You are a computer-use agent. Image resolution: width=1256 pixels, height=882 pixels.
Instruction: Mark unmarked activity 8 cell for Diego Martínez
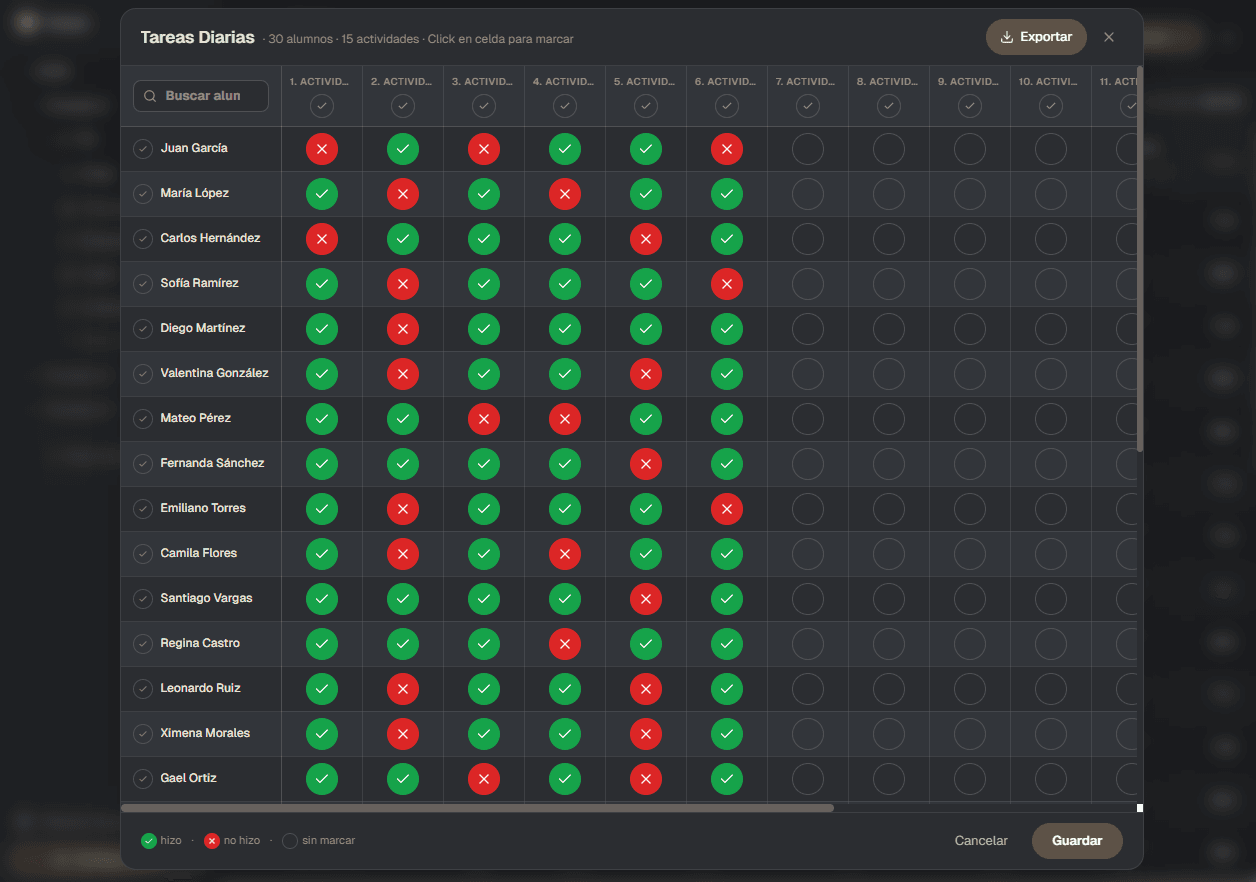click(889, 330)
